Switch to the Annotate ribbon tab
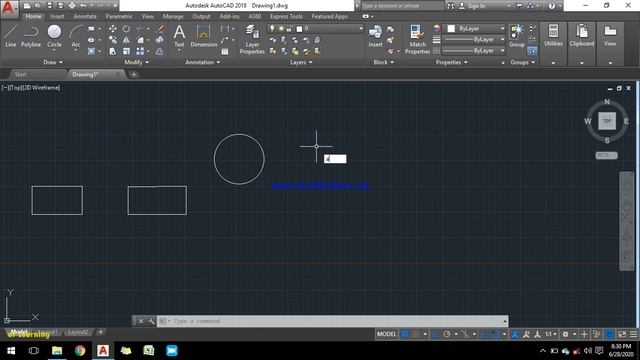 click(84, 16)
